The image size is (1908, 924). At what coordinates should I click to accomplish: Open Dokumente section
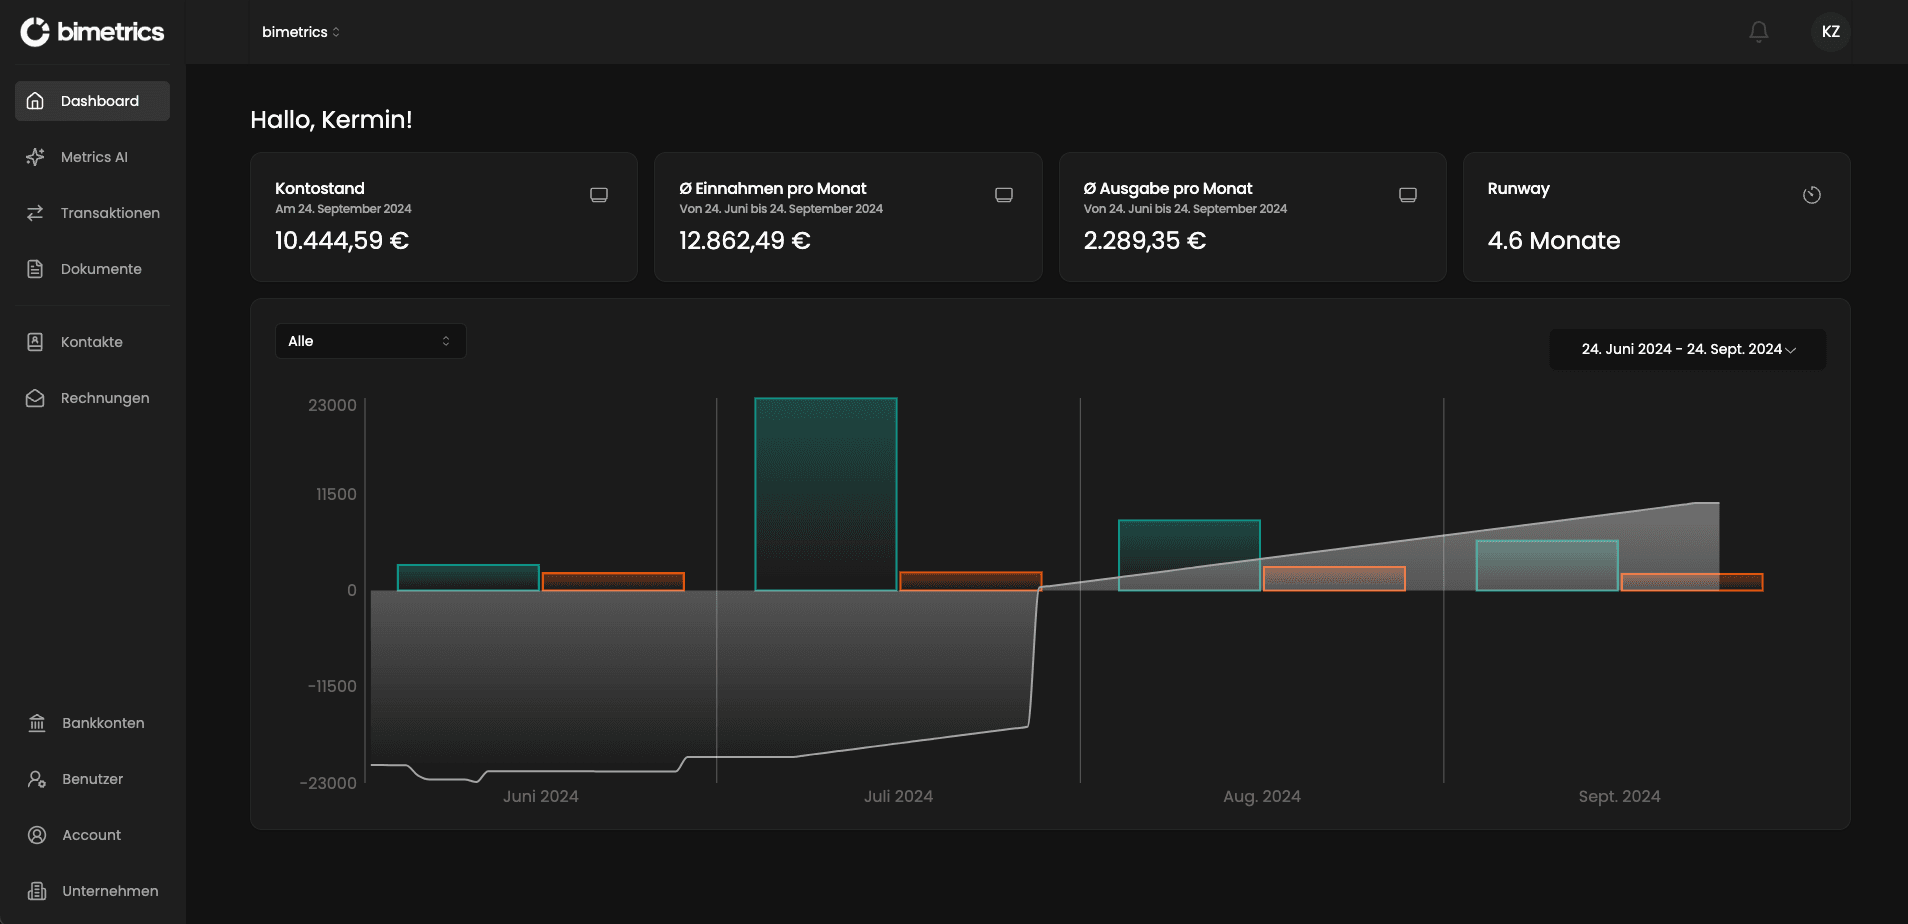[92, 269]
